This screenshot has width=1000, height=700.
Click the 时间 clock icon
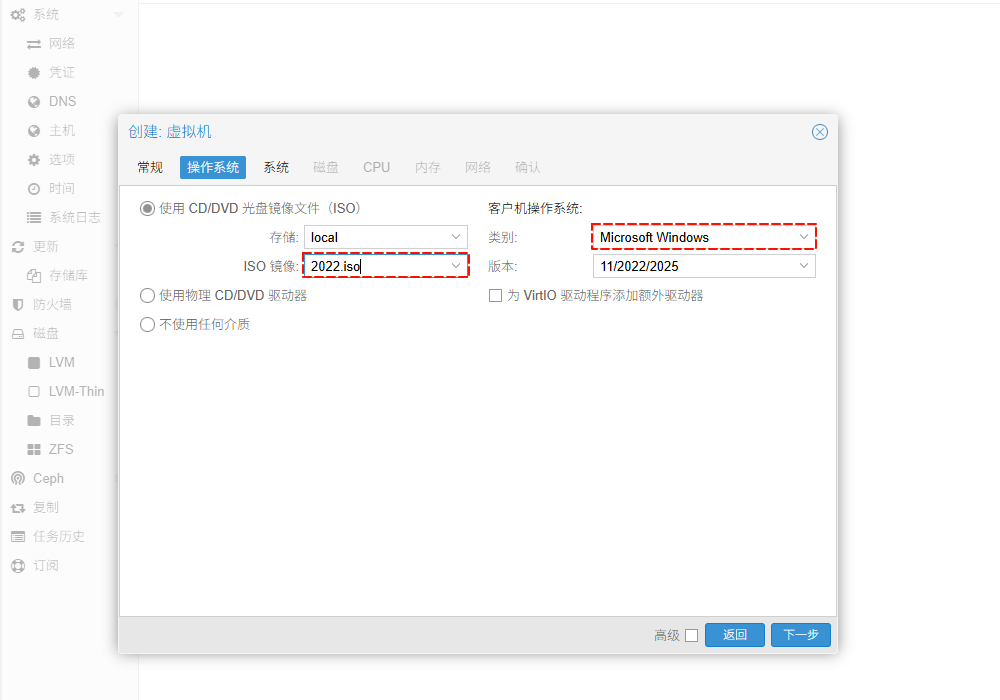(34, 189)
